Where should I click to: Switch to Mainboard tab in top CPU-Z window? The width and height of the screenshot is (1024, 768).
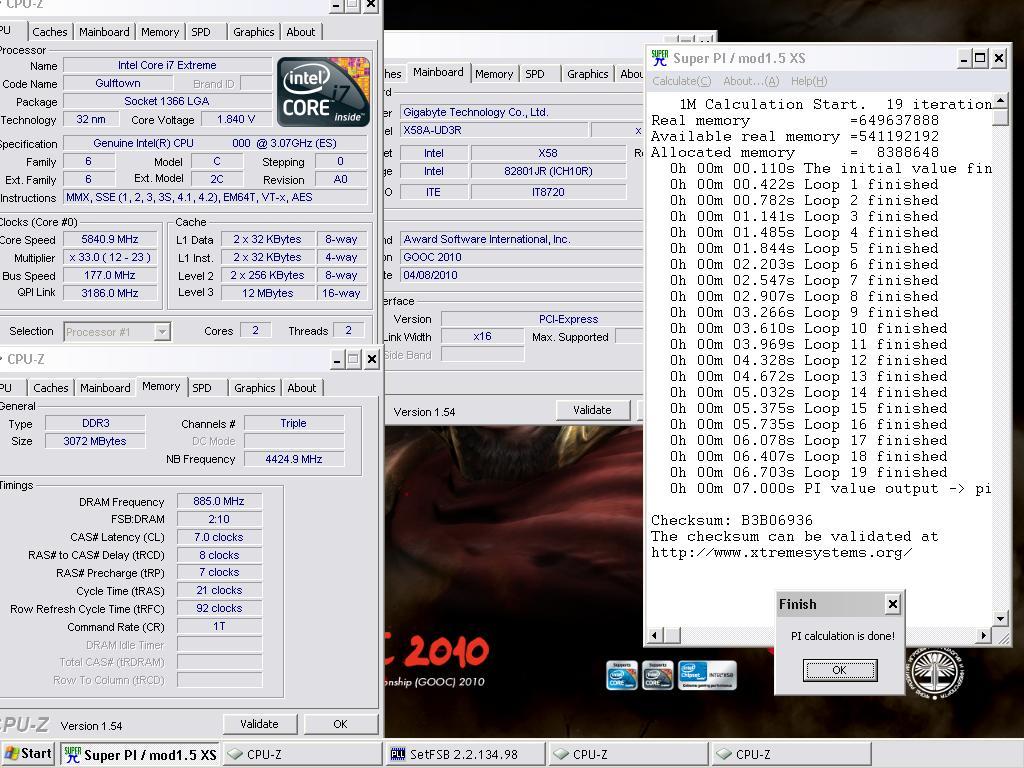point(104,32)
